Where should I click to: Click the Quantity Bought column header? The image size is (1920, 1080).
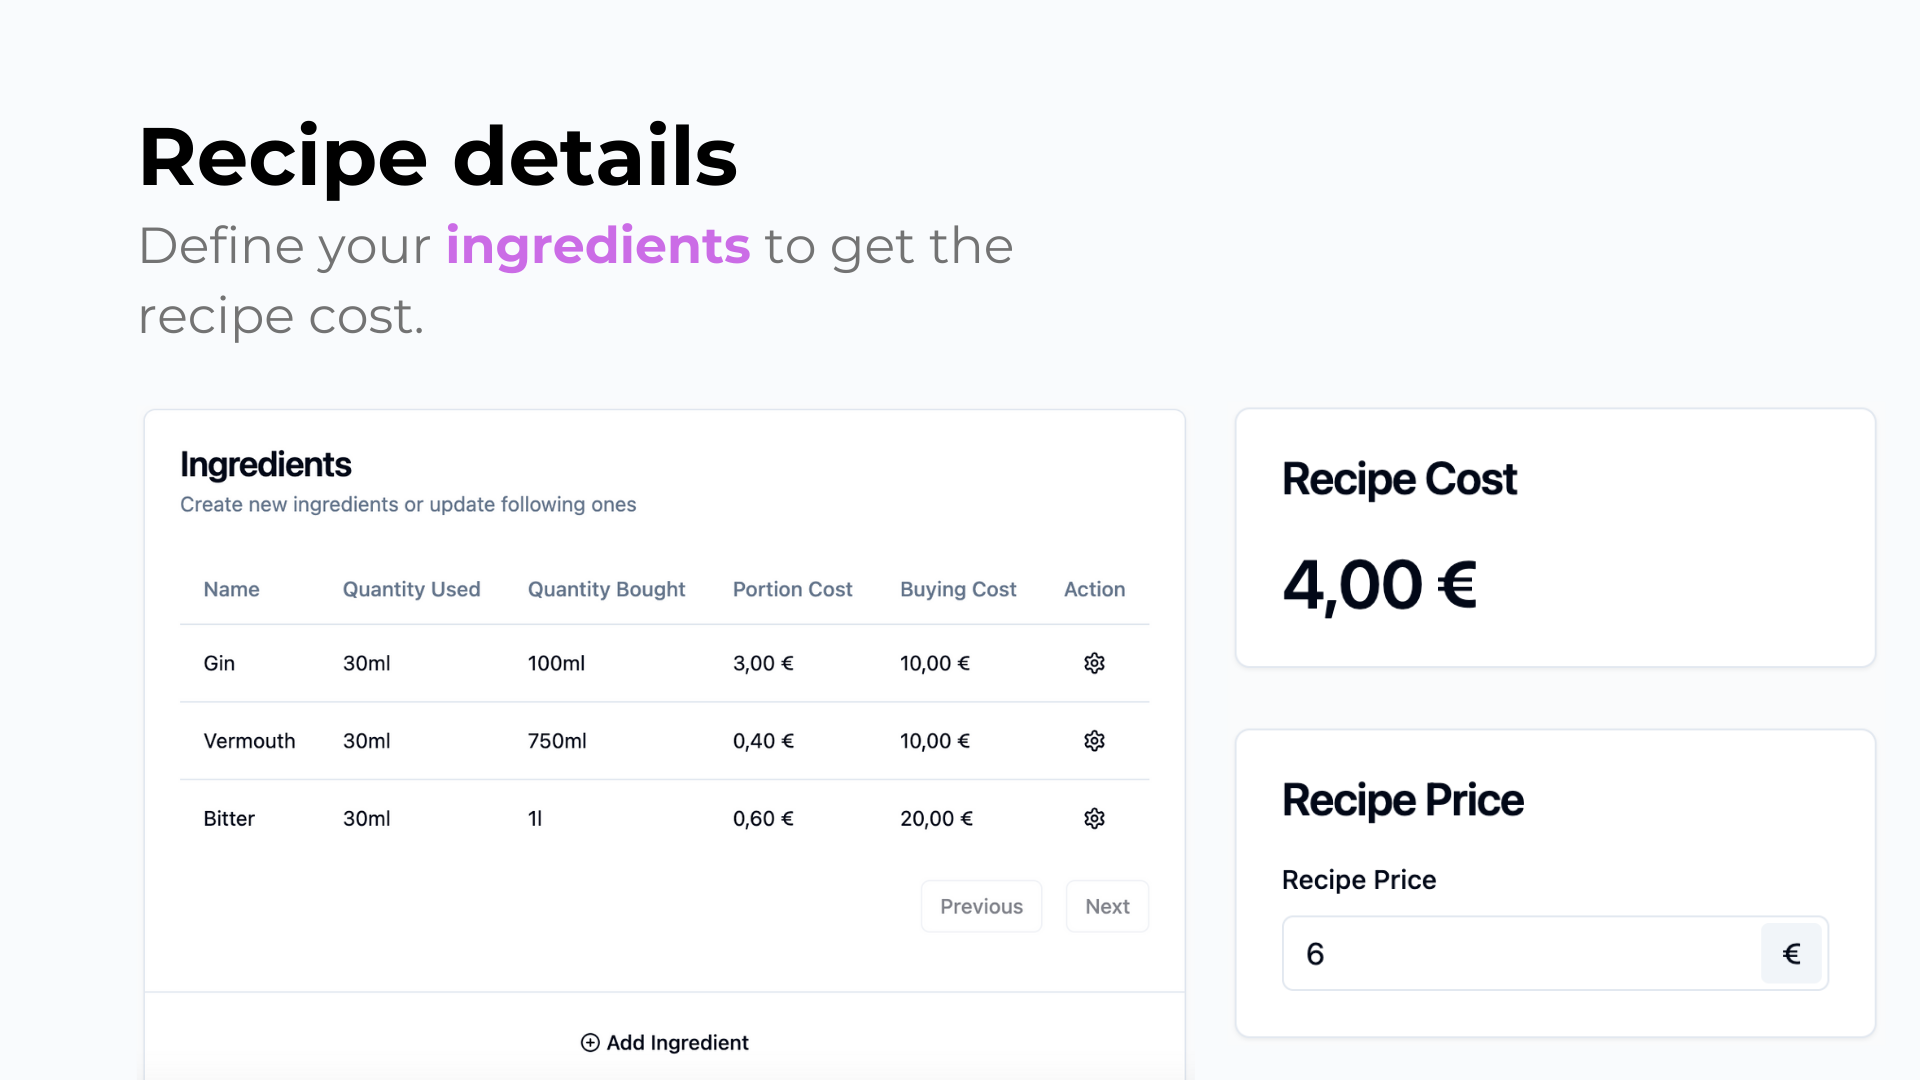click(606, 589)
